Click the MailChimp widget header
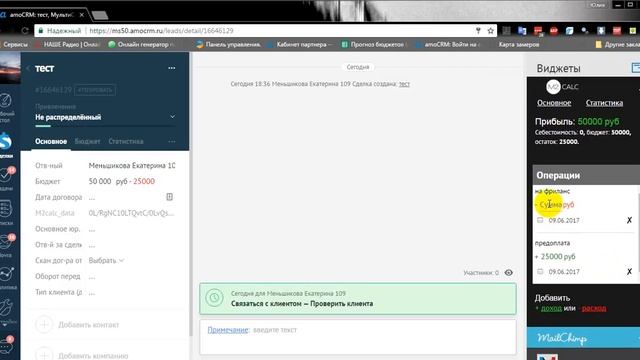This screenshot has width=640, height=360. point(583,338)
